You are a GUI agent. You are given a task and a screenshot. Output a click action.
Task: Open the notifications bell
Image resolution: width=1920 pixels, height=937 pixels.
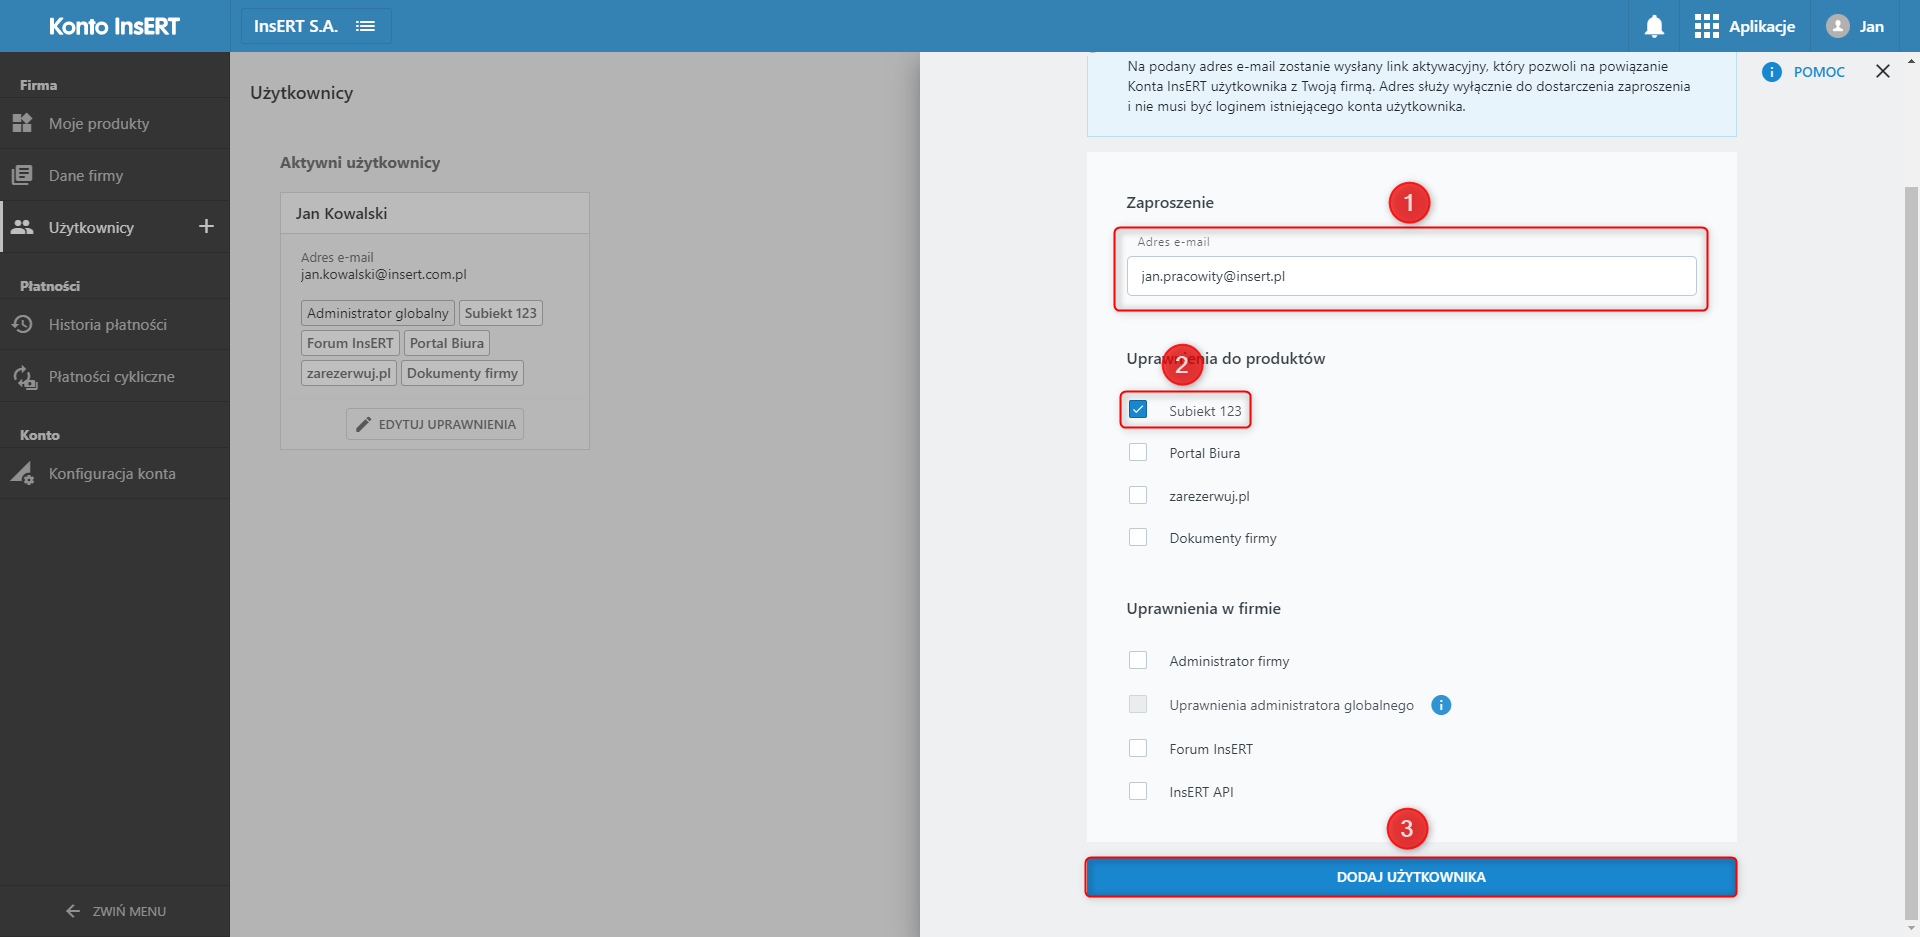(1654, 26)
